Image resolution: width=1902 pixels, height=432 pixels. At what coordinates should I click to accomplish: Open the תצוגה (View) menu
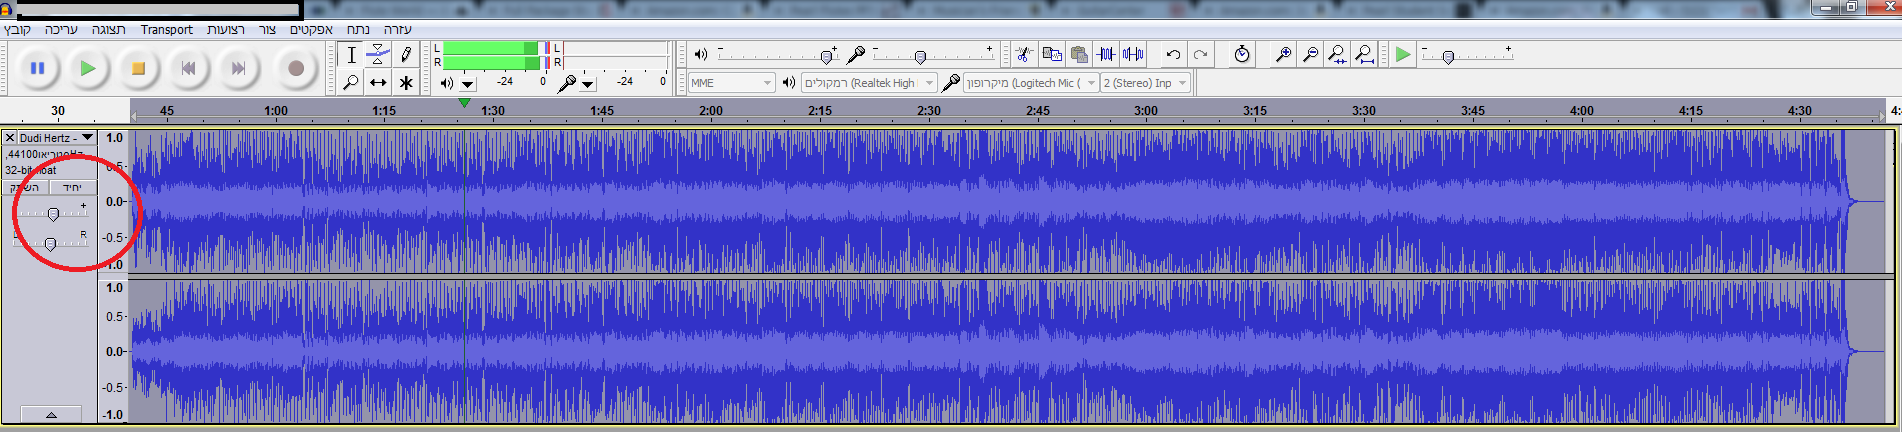(x=109, y=29)
